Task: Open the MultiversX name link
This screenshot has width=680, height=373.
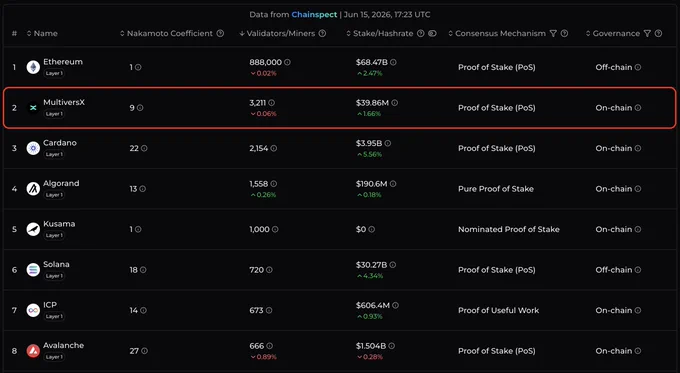Action: coord(64,102)
